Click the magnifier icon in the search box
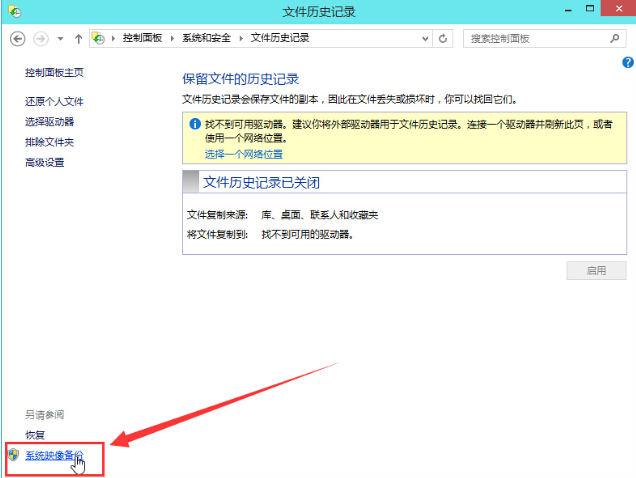This screenshot has height=478, width=636. point(615,38)
